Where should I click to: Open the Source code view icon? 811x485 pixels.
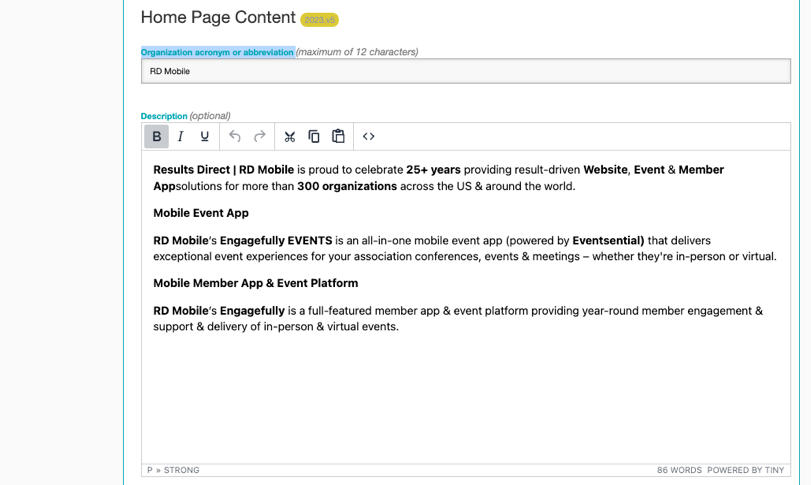click(369, 136)
